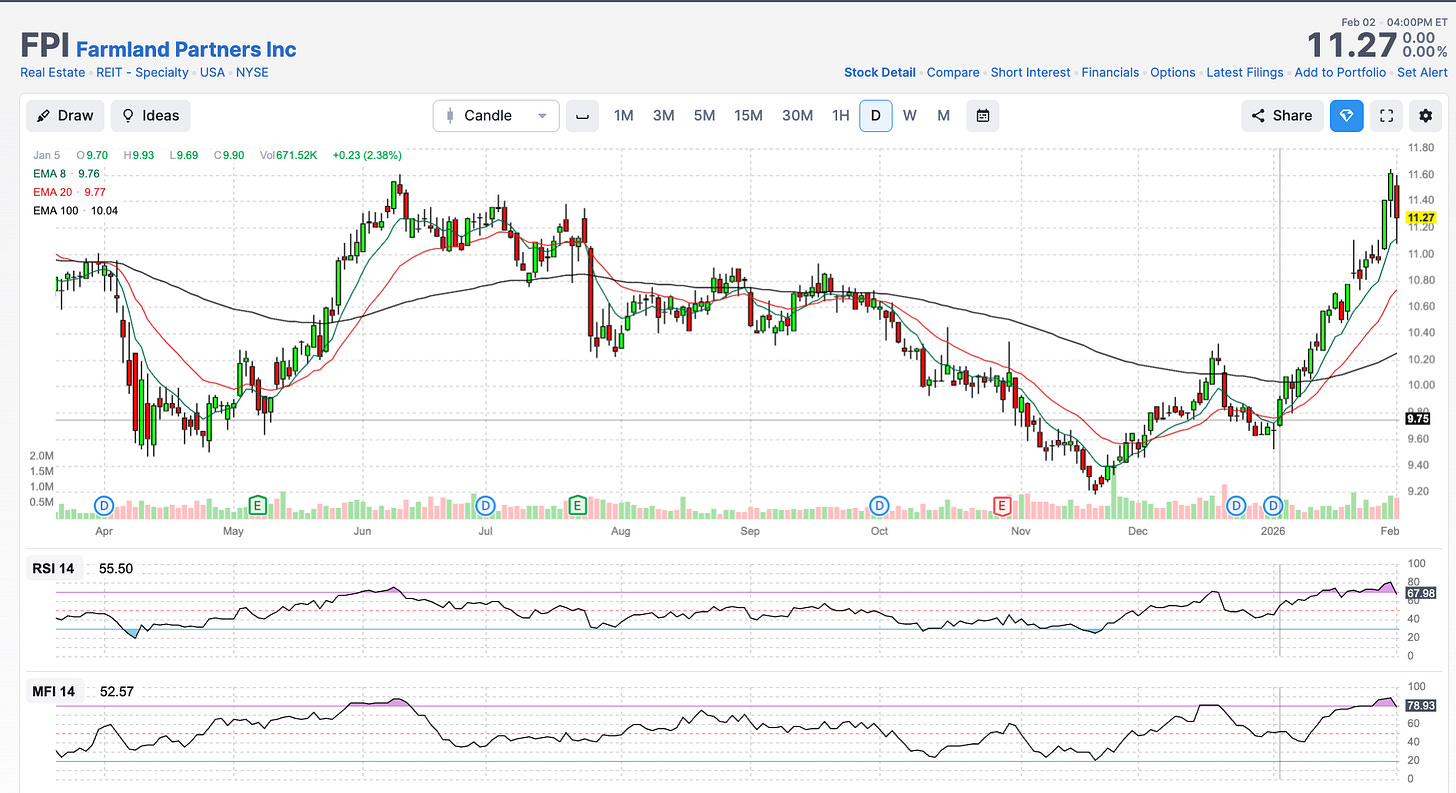This screenshot has width=1456, height=793.
Task: Open chart settings gear
Action: [x=1426, y=115]
